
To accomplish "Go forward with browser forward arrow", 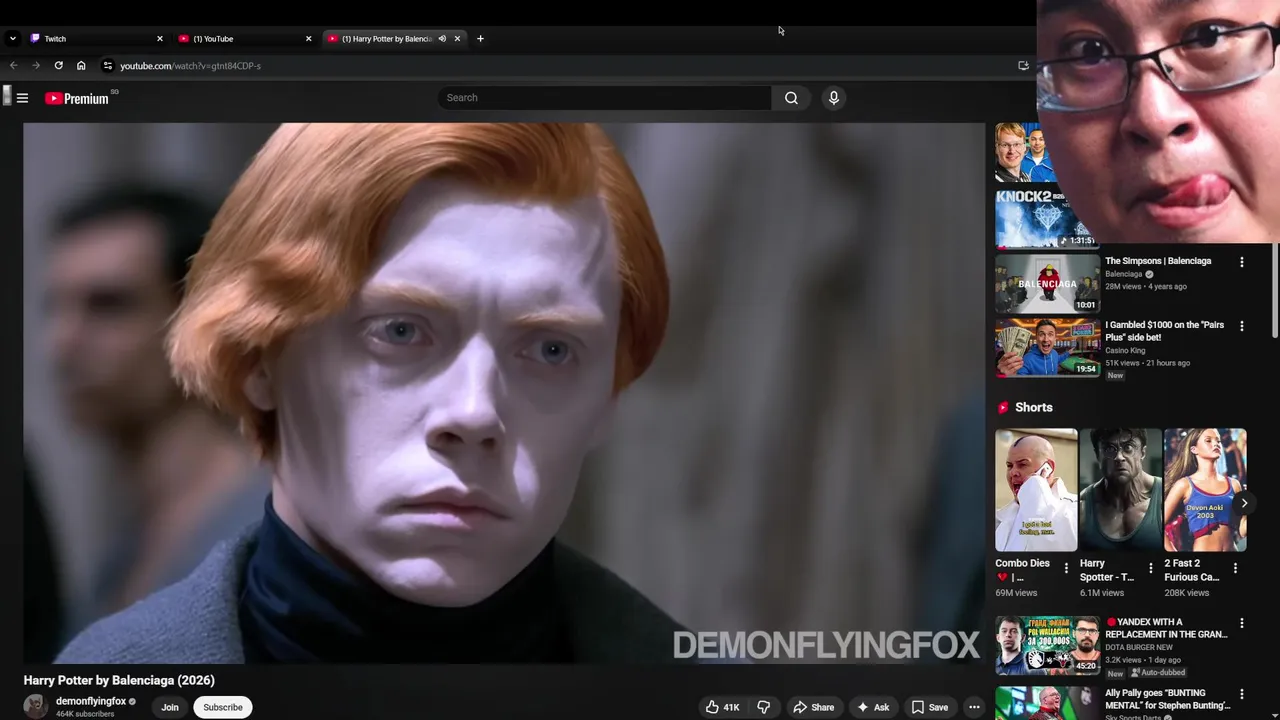I will click(x=36, y=66).
